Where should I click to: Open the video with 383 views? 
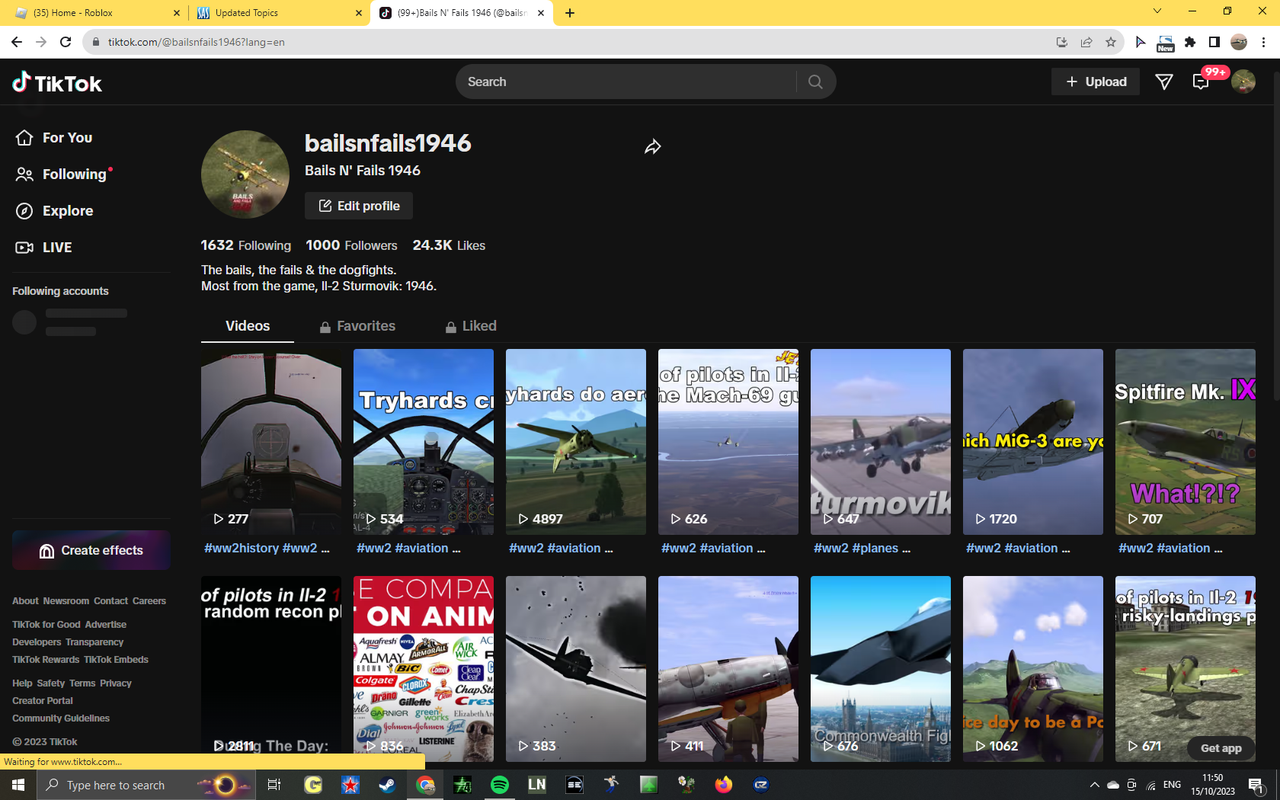click(576, 669)
